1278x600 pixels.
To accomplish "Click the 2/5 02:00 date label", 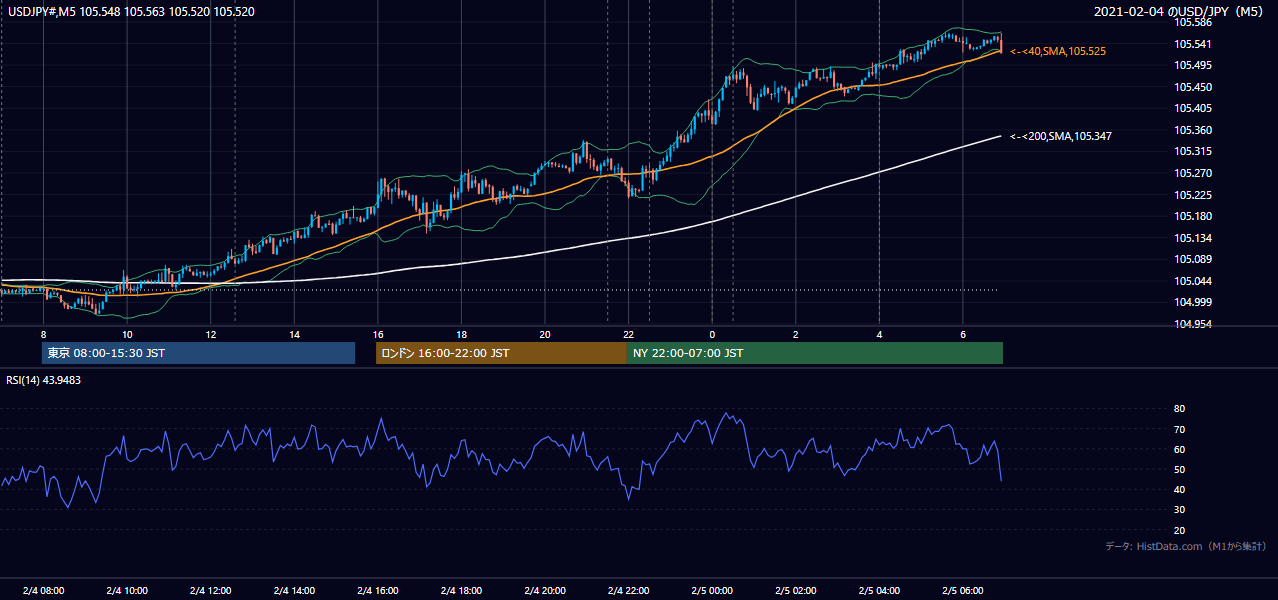I will pyautogui.click(x=795, y=590).
